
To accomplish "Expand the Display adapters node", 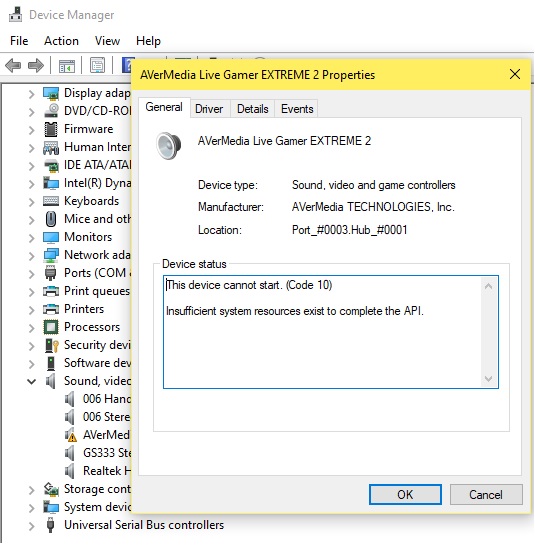I will (32, 94).
